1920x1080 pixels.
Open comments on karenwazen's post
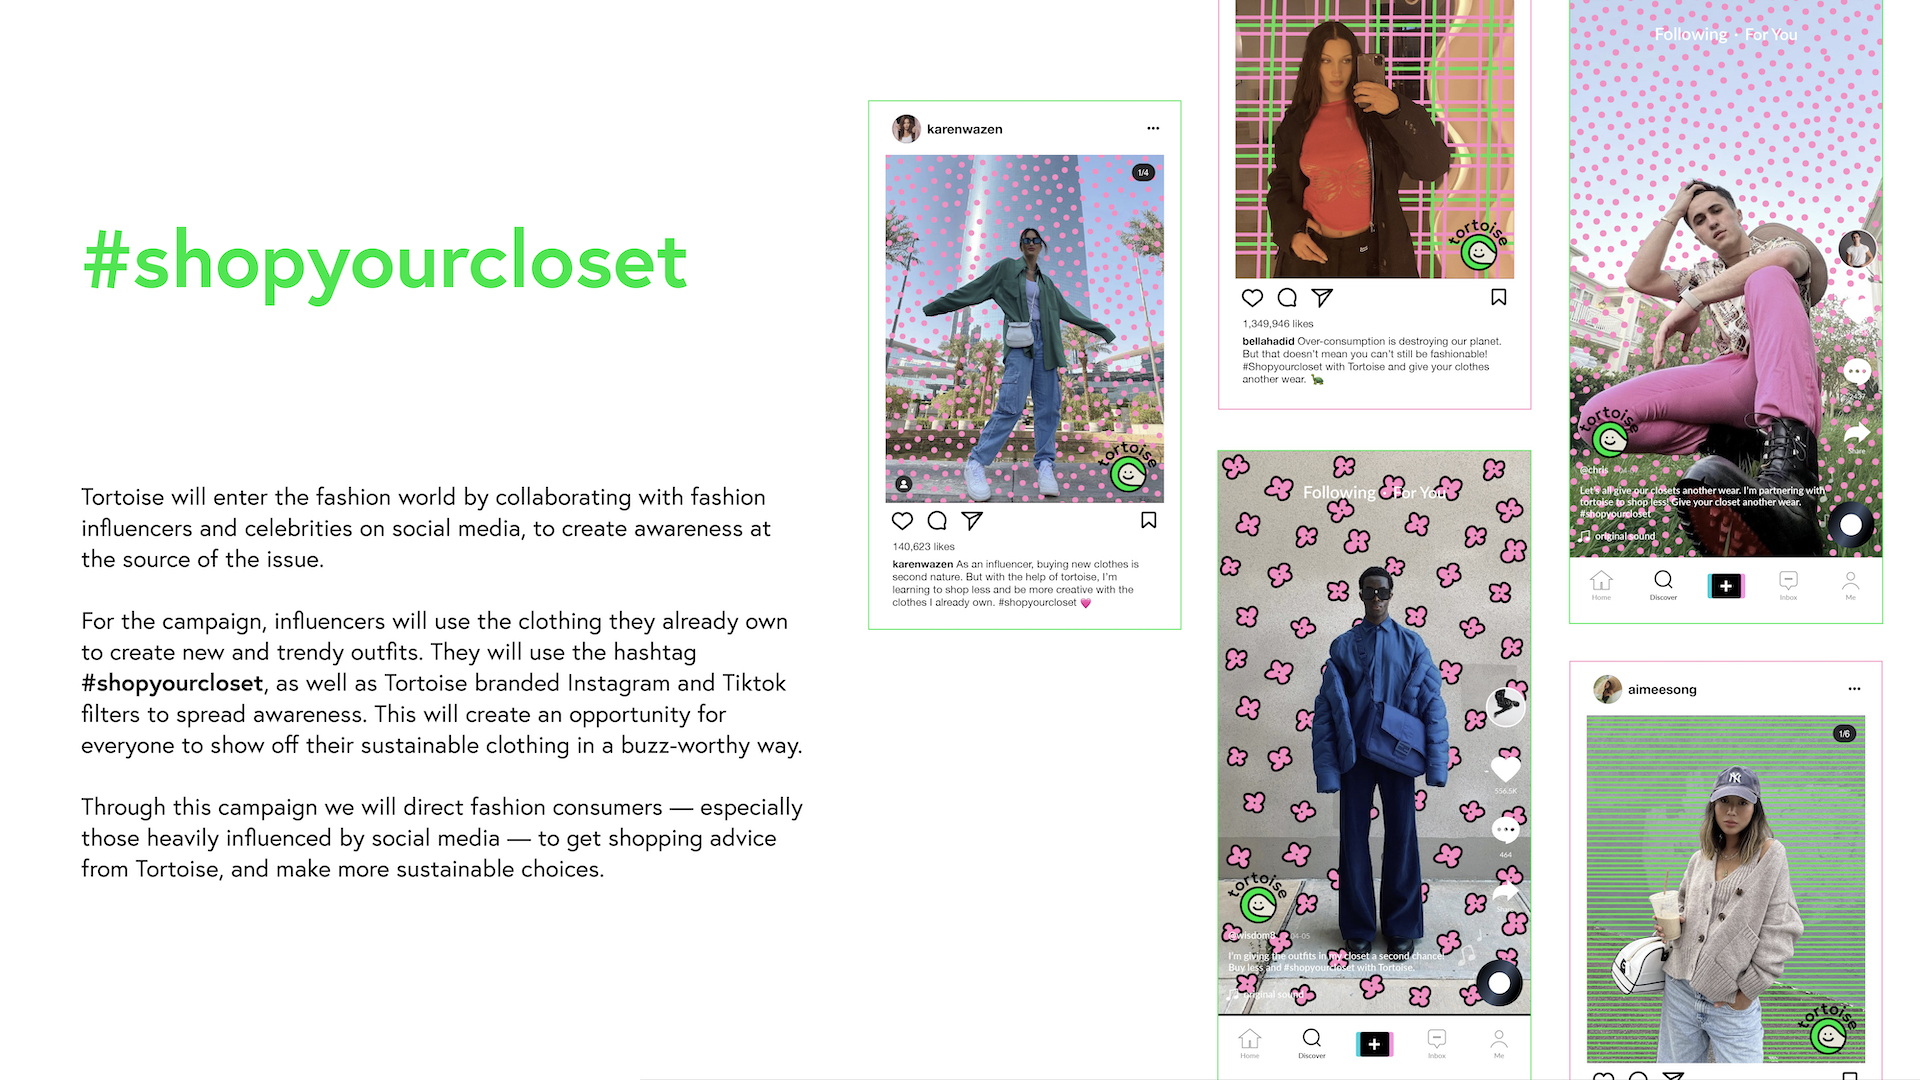tap(937, 521)
